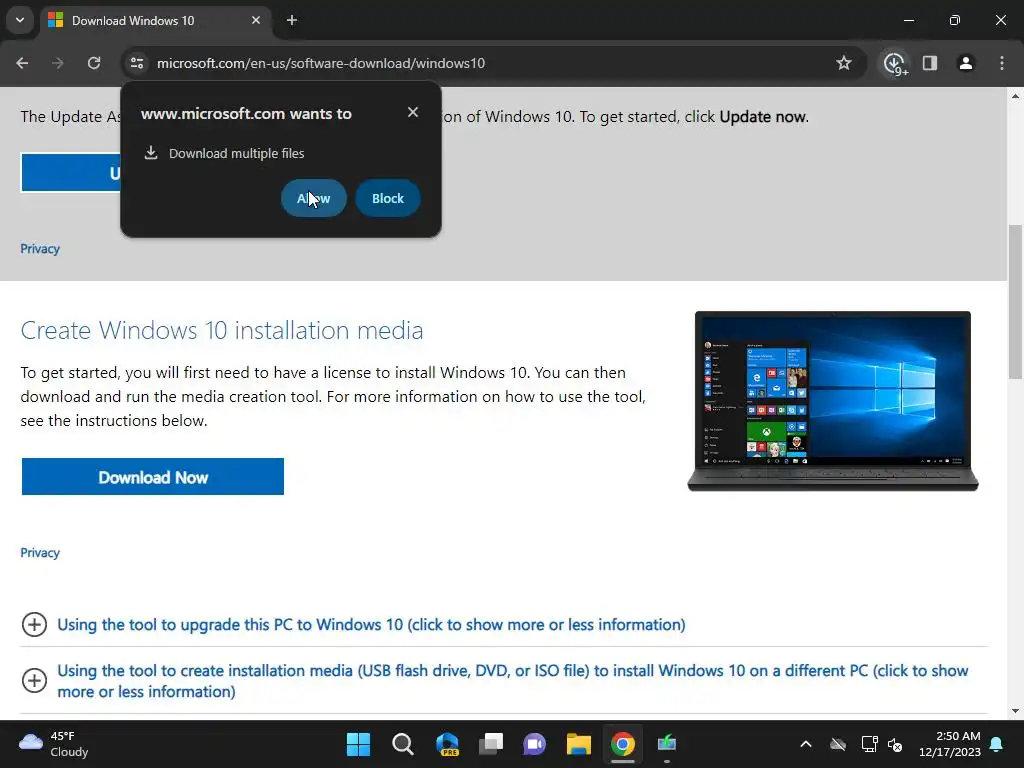
Task: Open network status tray icon
Action: [869, 744]
